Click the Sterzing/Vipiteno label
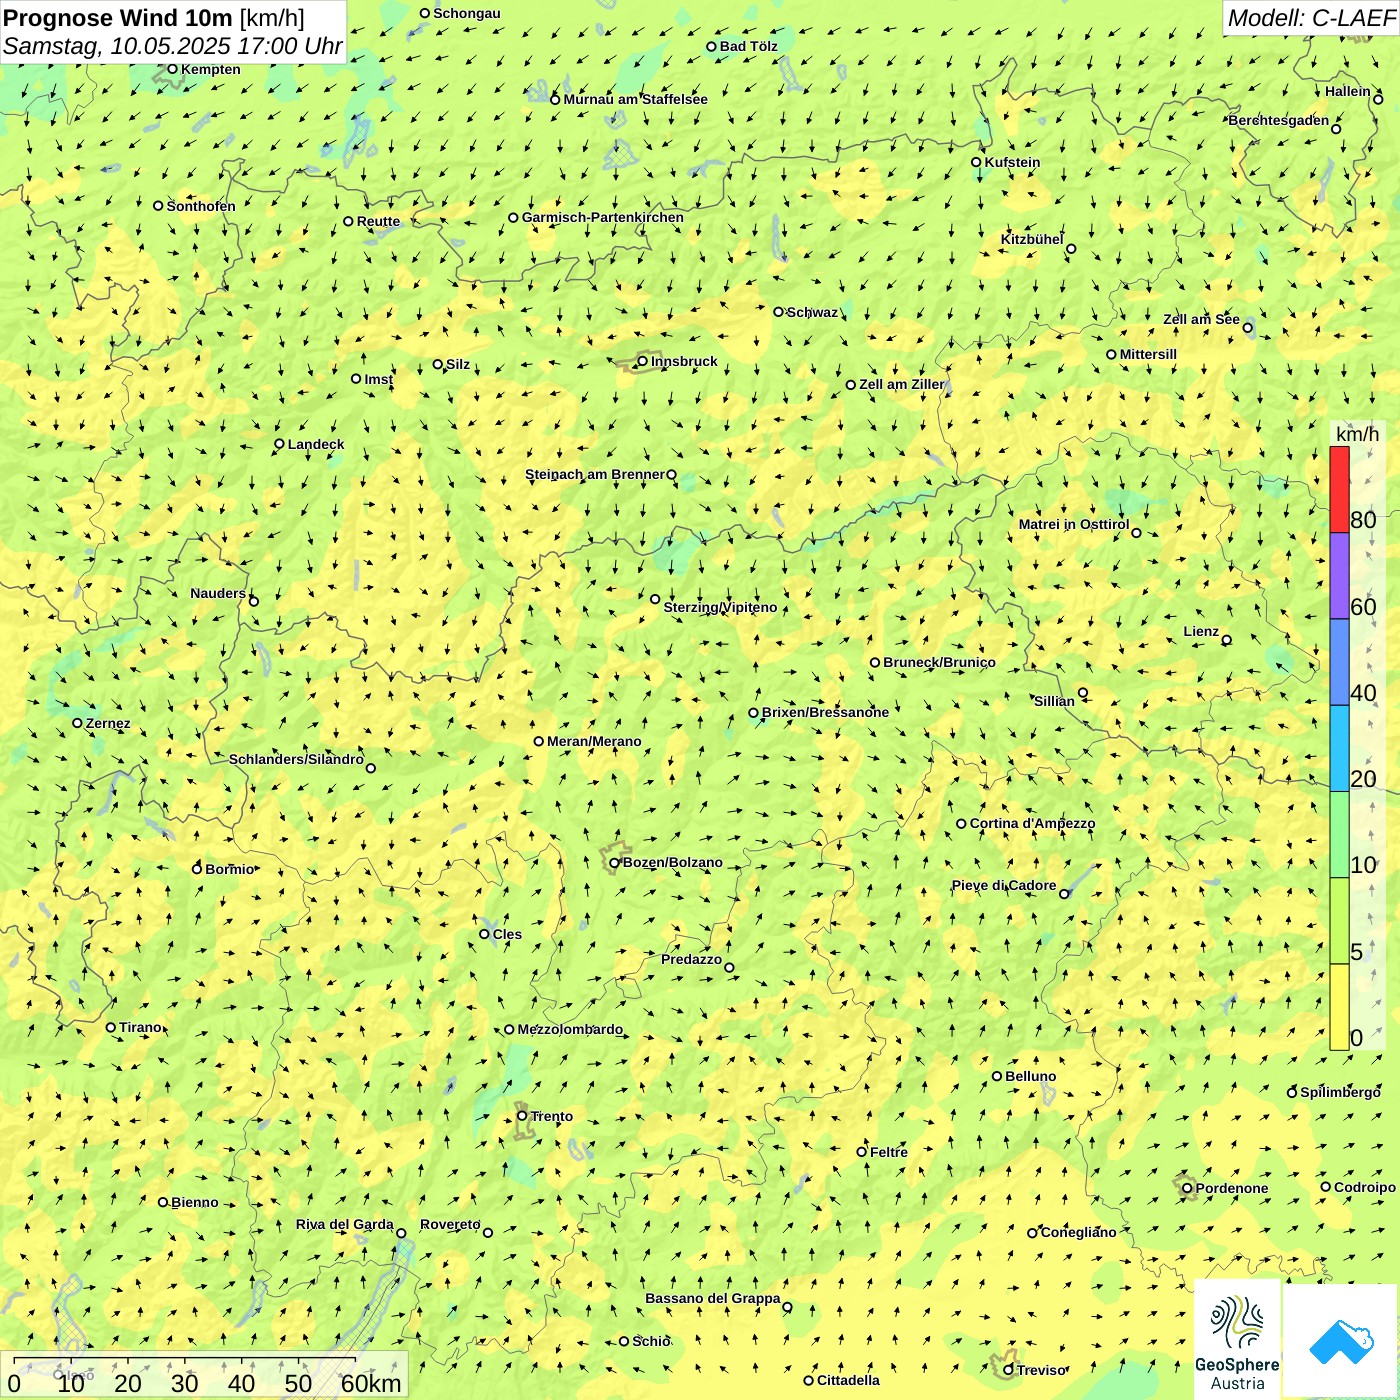Image resolution: width=1400 pixels, height=1400 pixels. (x=720, y=607)
